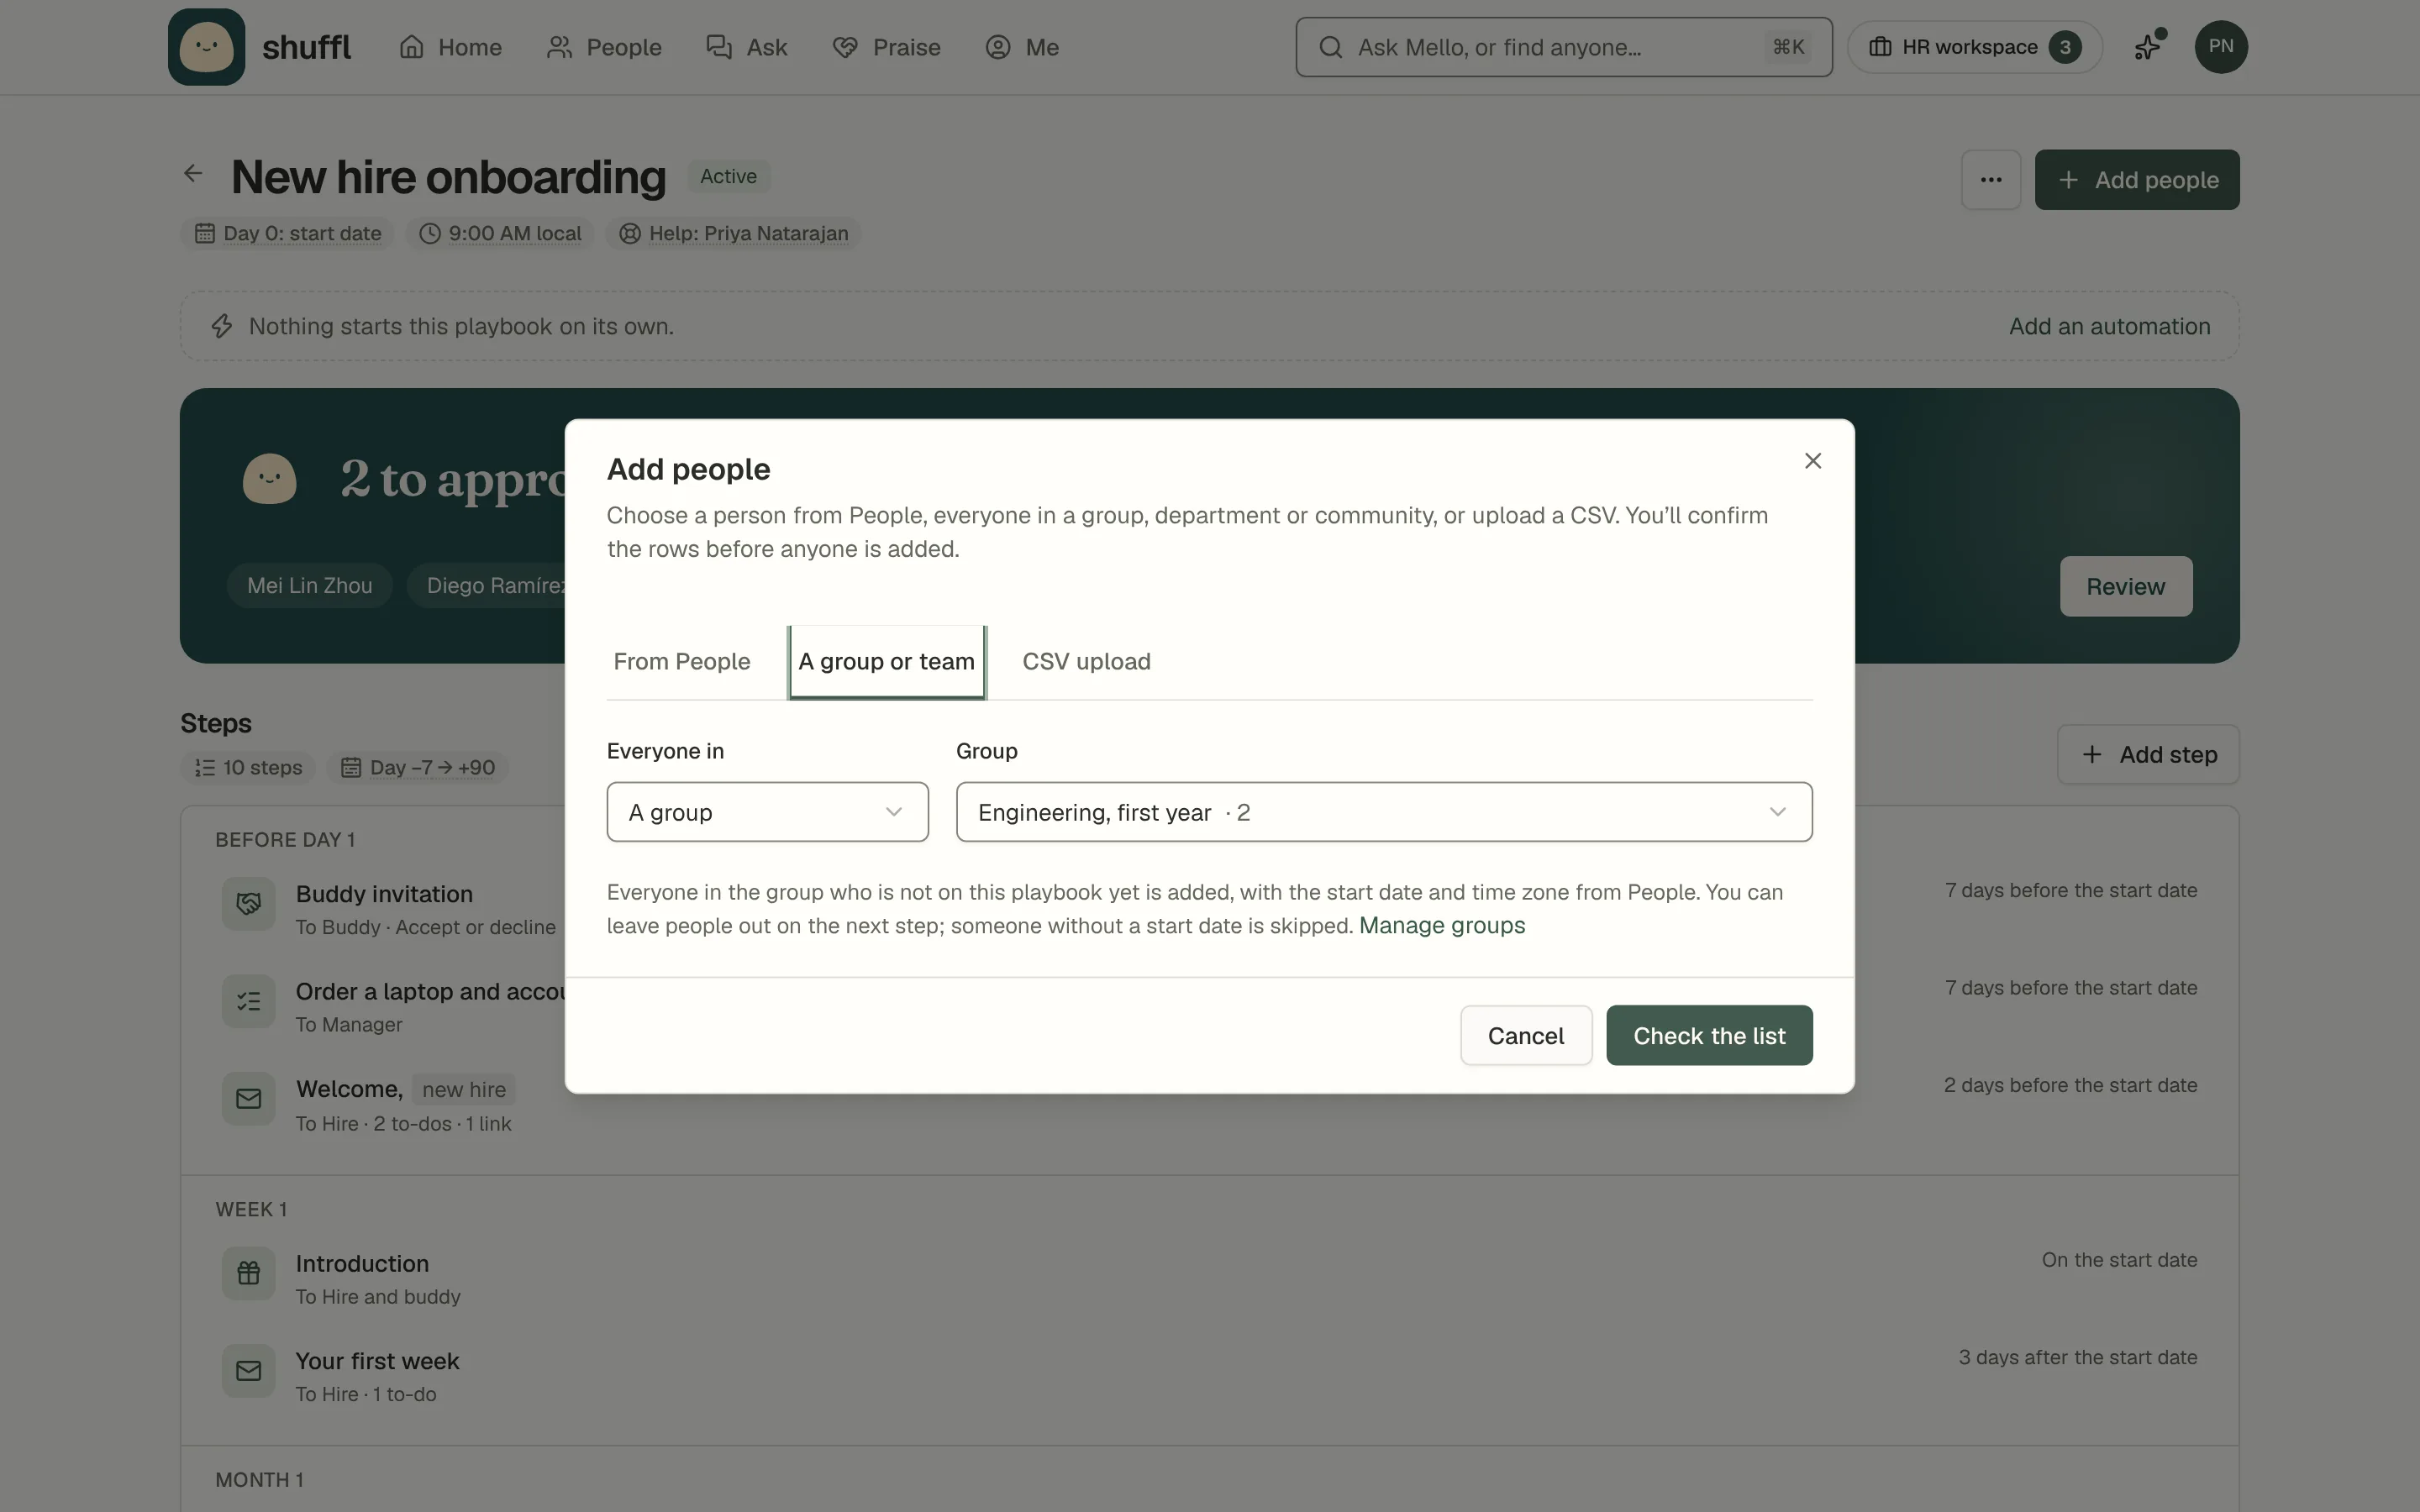Viewport: 2420px width, 1512px height.
Task: Click the shuffl logo icon
Action: point(206,47)
